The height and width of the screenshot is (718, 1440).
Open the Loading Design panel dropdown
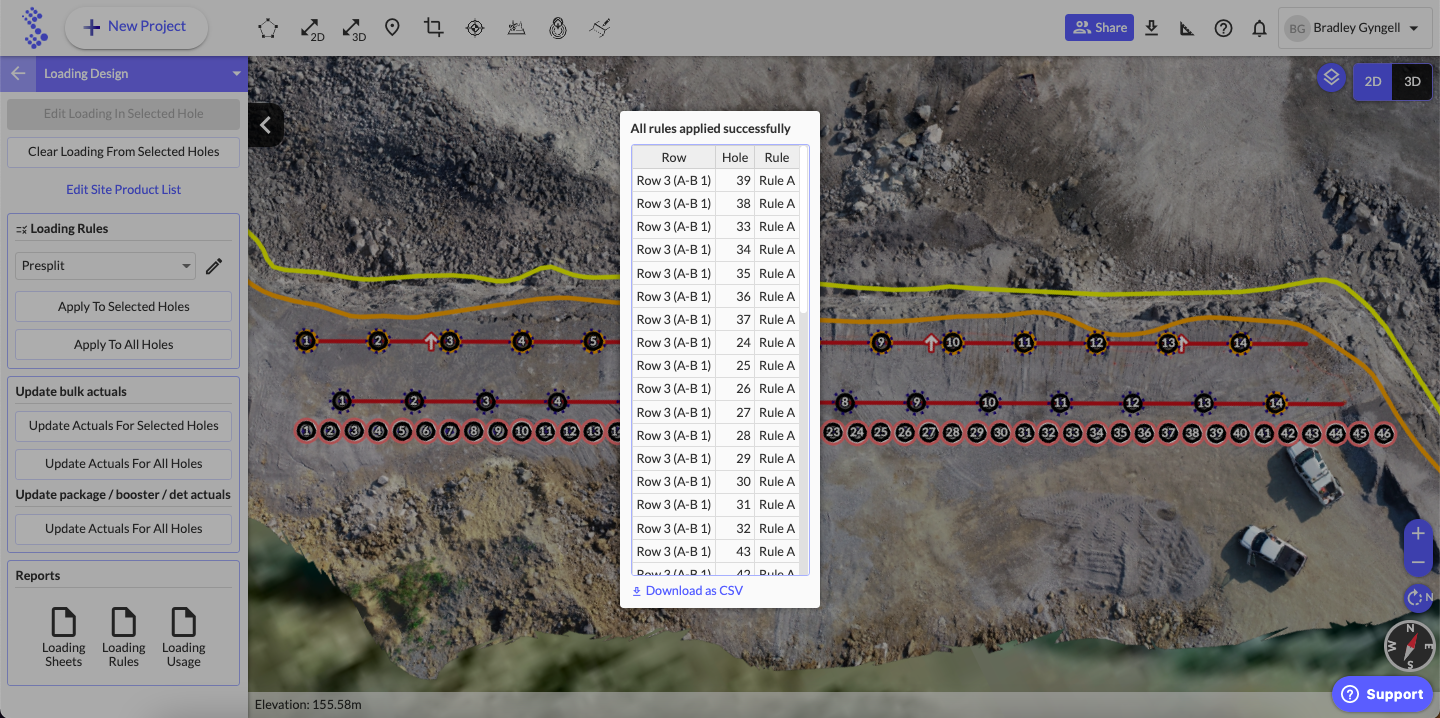click(x=237, y=74)
